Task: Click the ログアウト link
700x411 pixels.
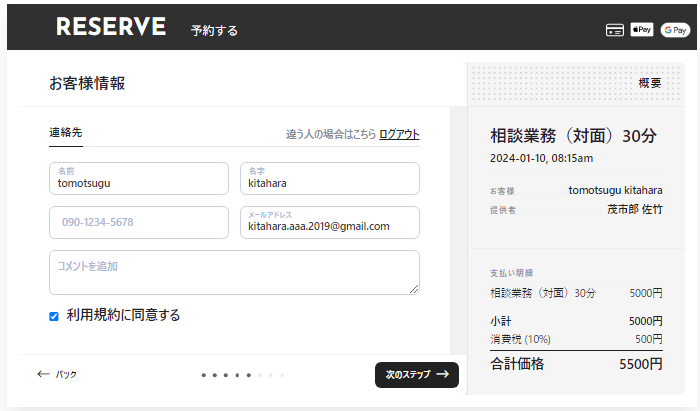Action: 399,134
